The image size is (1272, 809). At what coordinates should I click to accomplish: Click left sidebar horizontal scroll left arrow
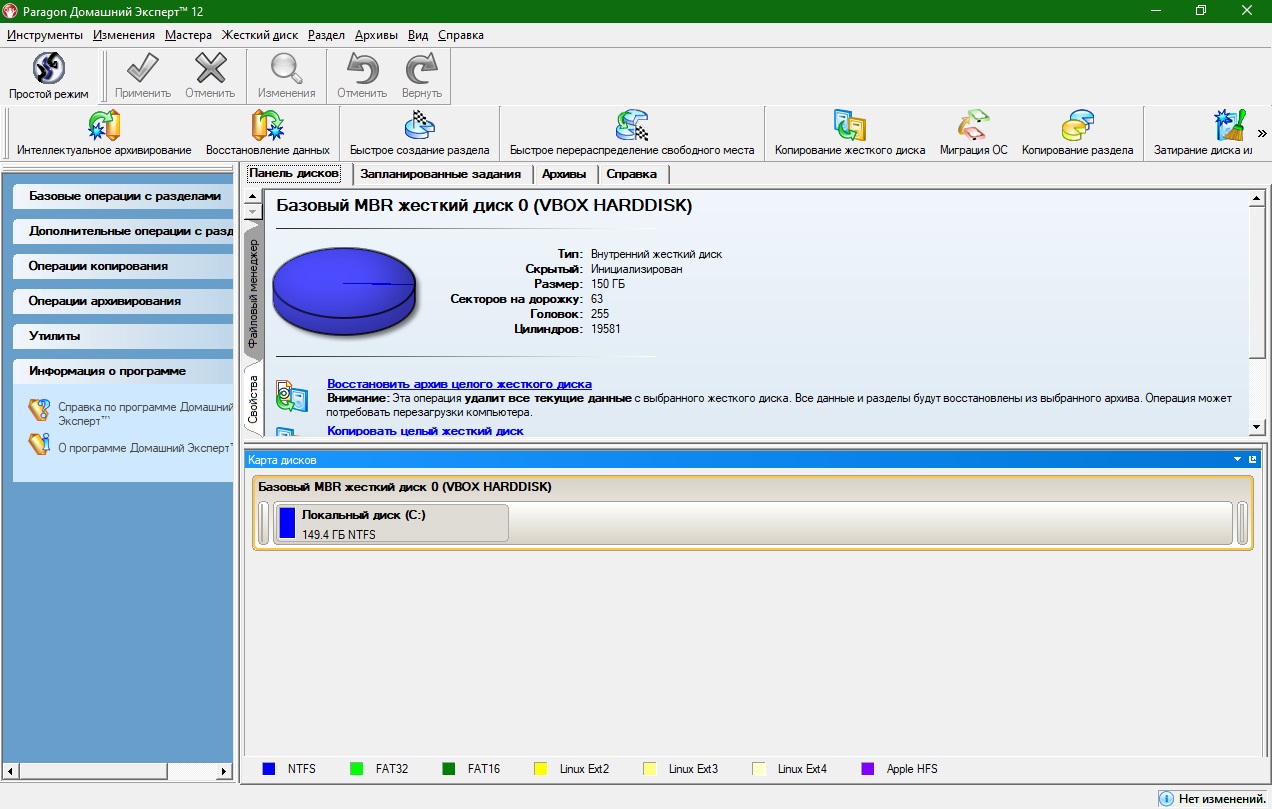11,771
